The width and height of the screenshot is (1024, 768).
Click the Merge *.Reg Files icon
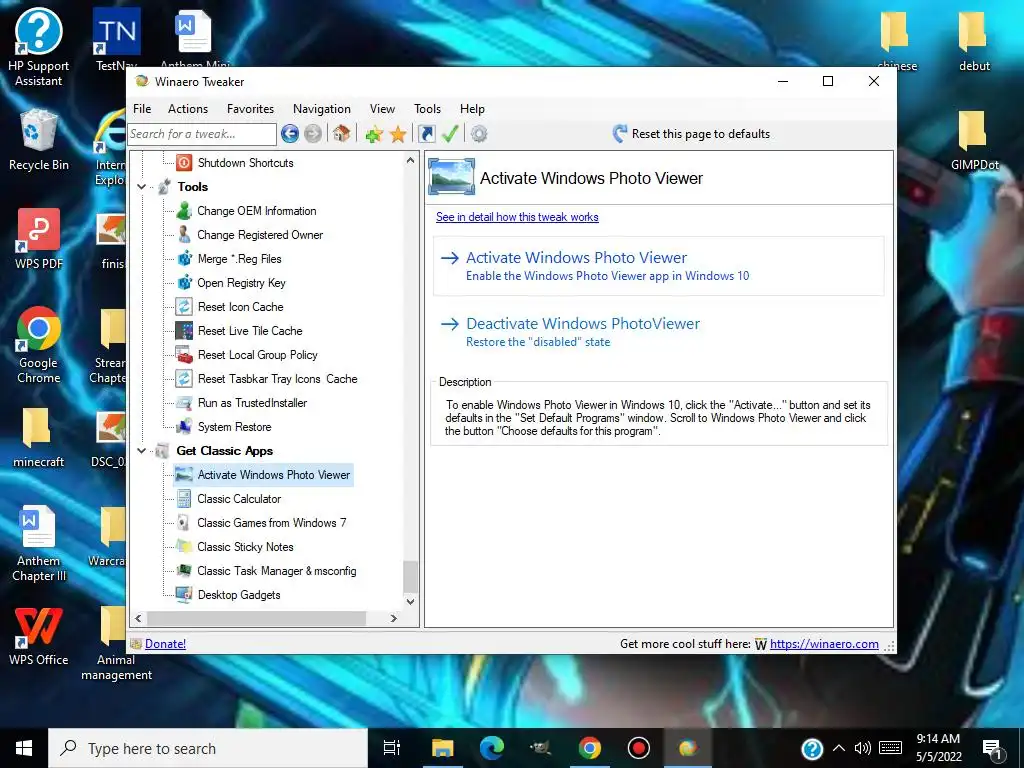[184, 259]
